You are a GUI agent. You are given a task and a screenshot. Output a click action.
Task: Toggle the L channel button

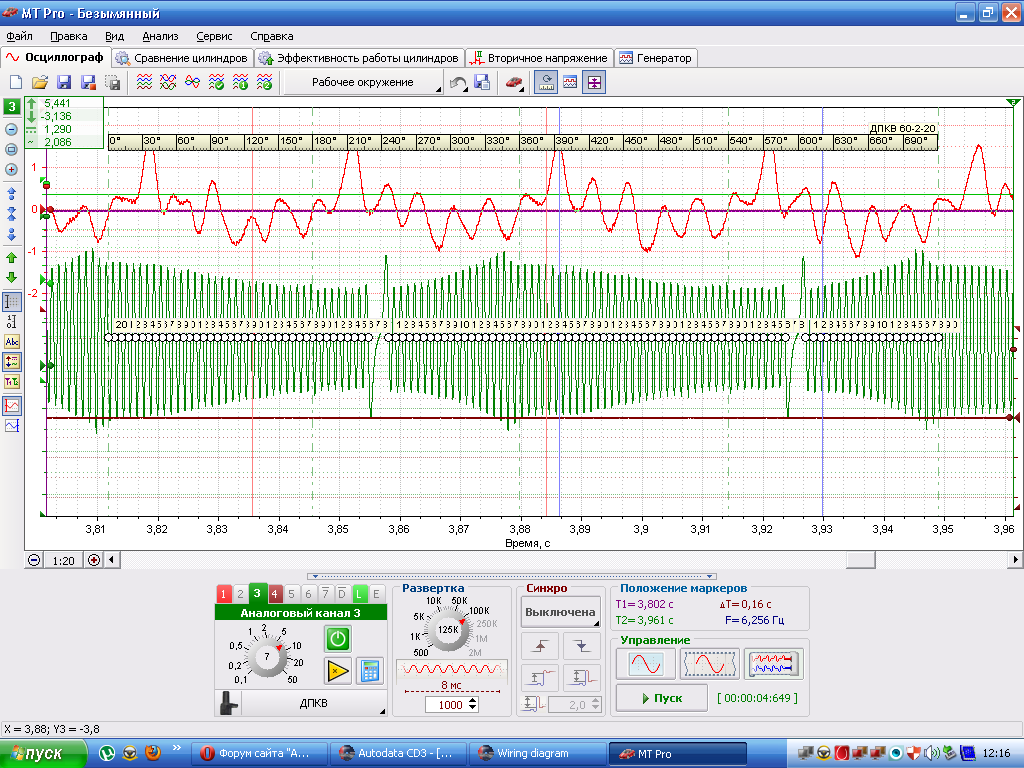pyautogui.click(x=359, y=594)
